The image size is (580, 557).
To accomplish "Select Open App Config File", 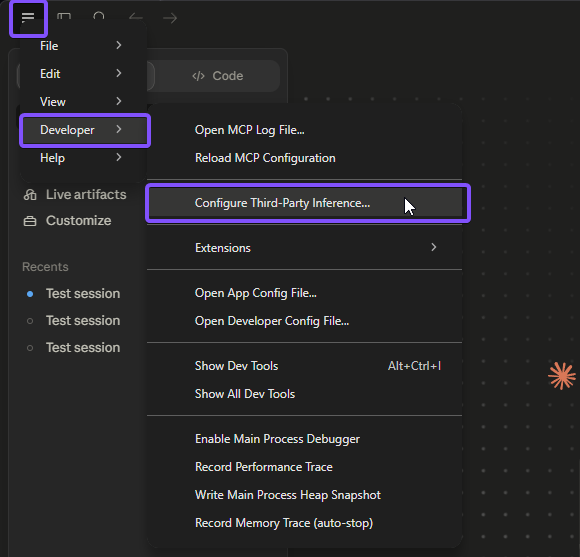I will pyautogui.click(x=304, y=293).
